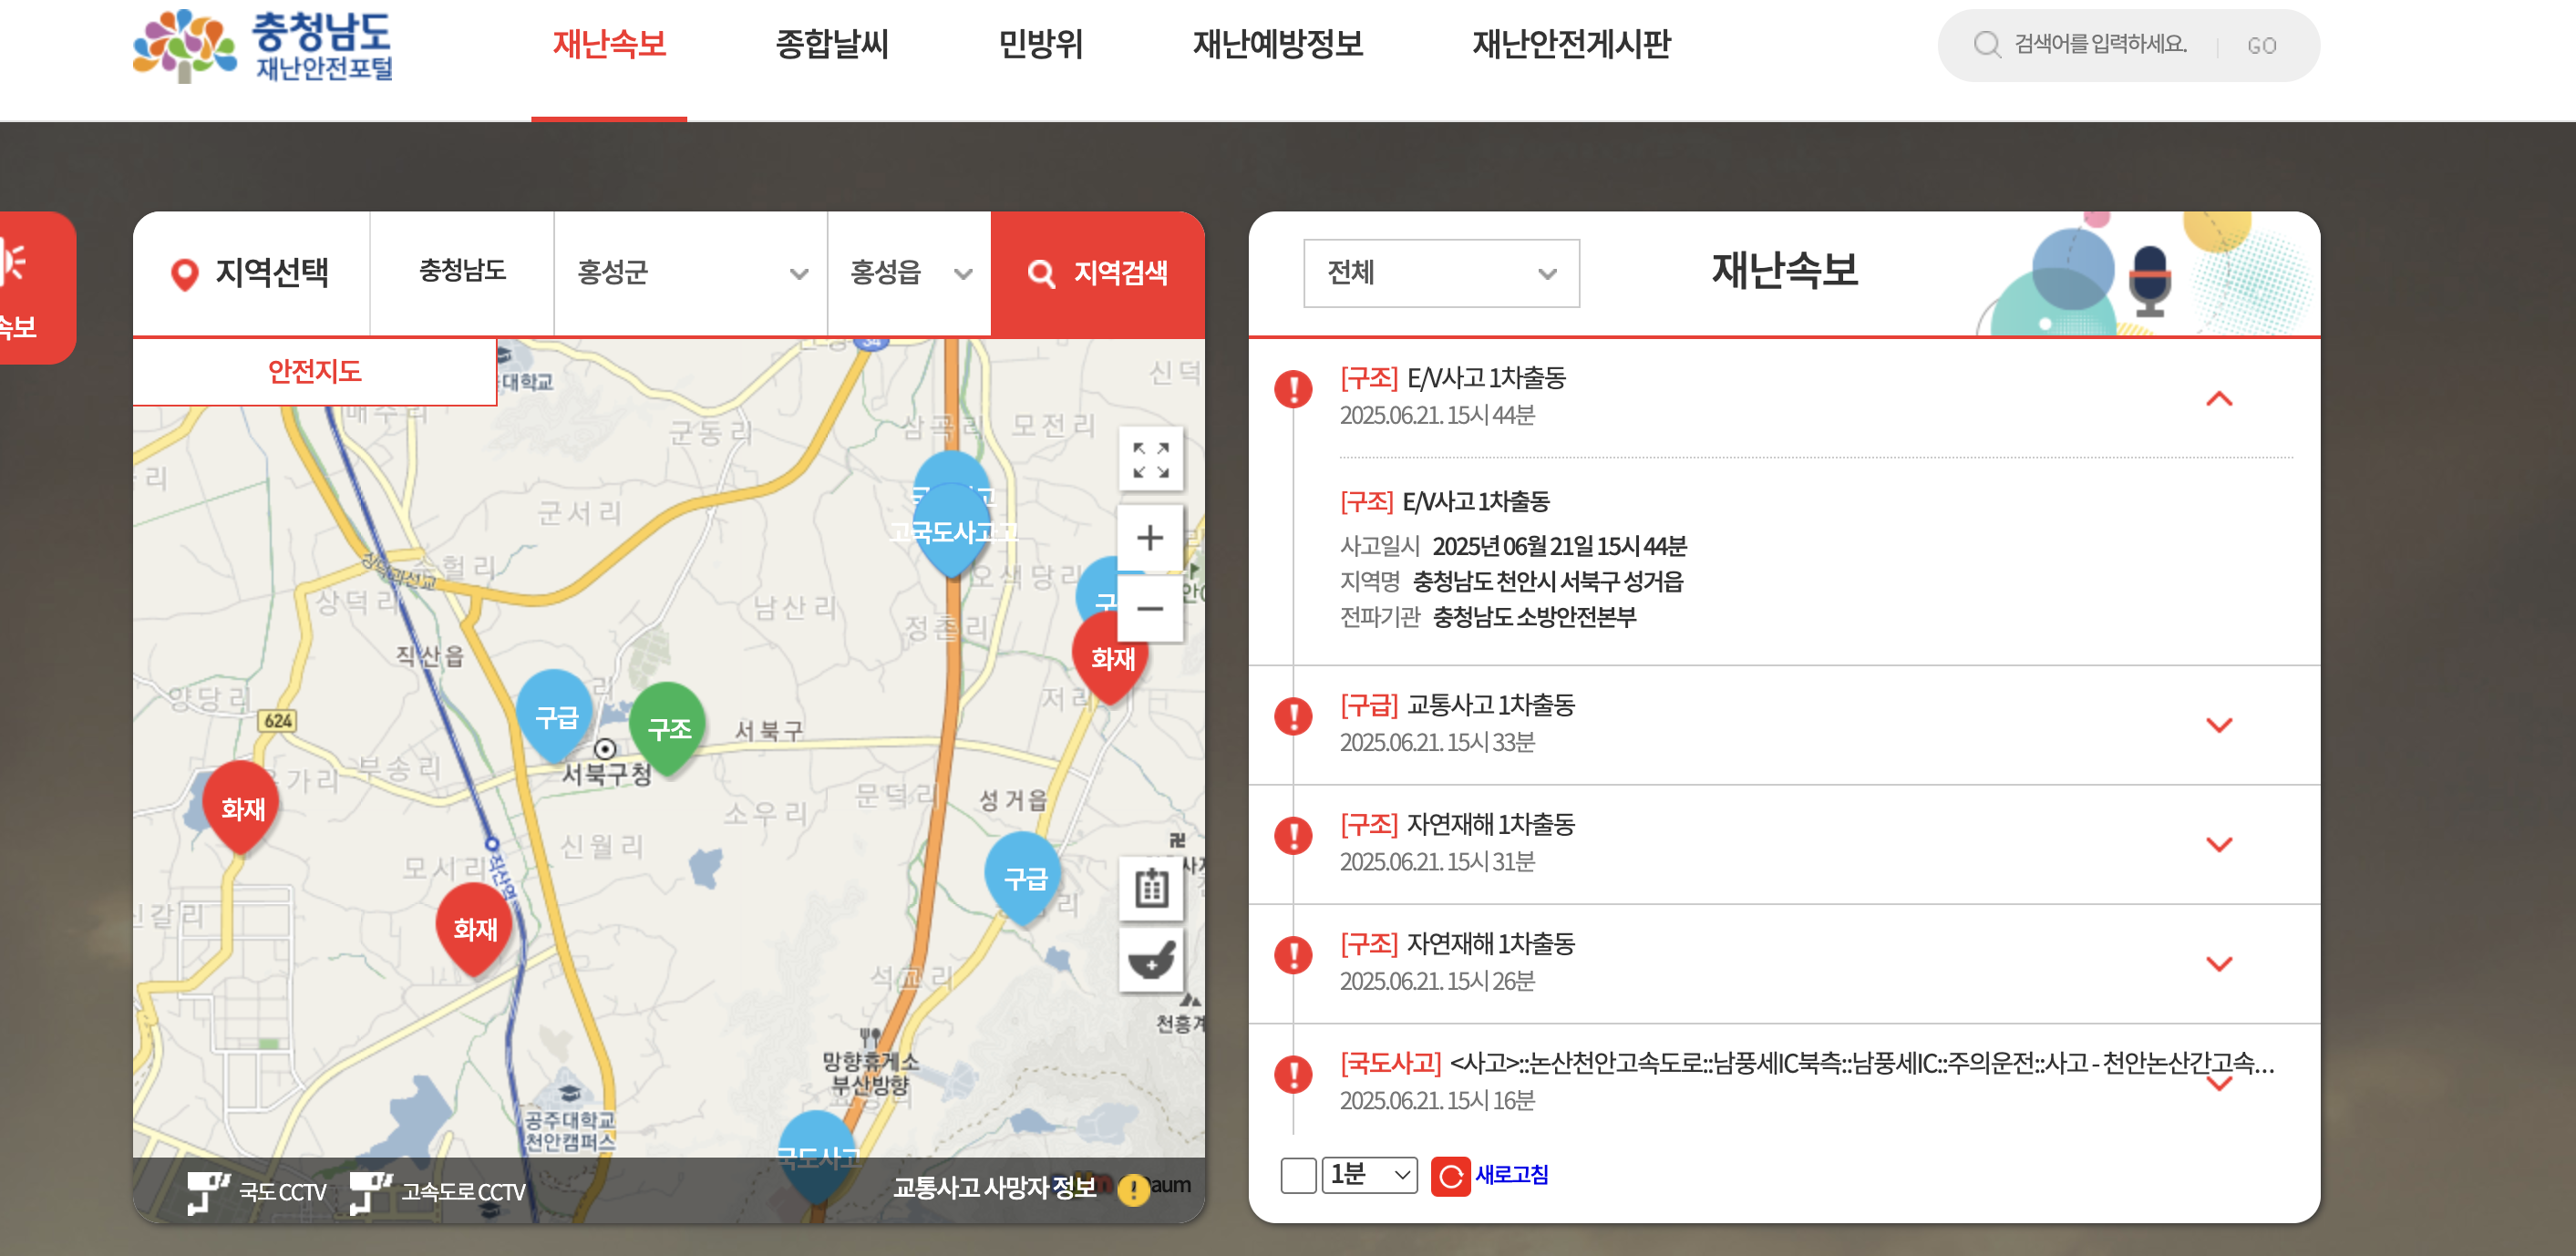Open the 고속도로 CCTV camera icon
The image size is (2576, 1256).
click(x=370, y=1191)
